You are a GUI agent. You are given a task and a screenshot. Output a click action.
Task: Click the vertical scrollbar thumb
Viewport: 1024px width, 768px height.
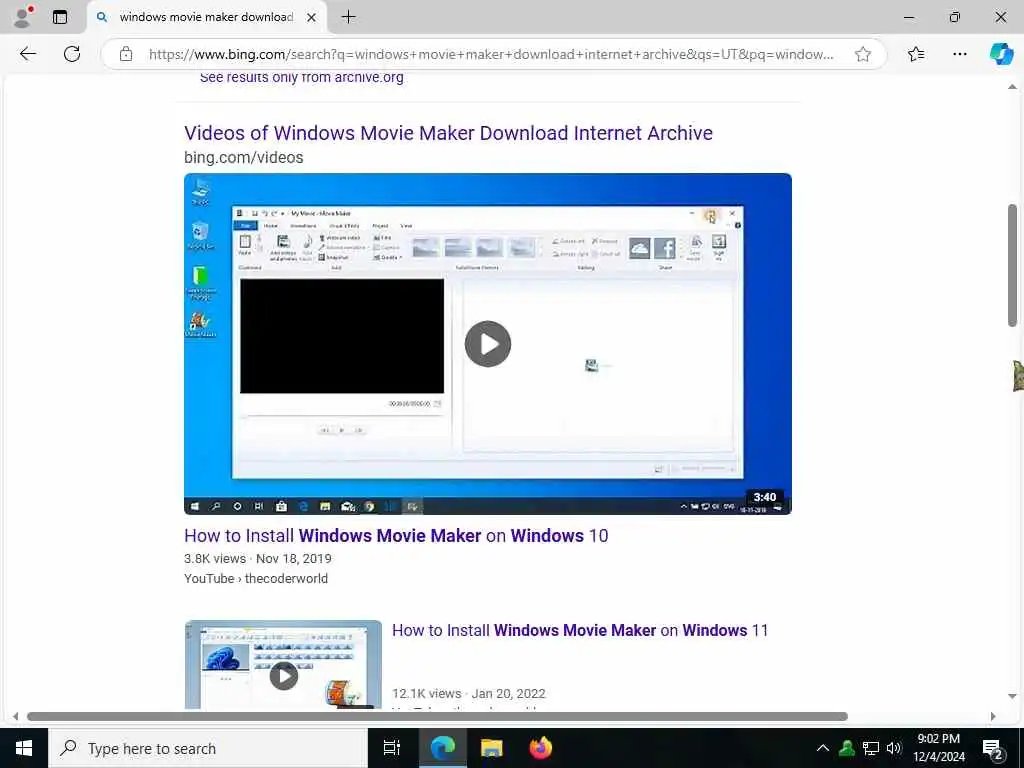click(1012, 265)
